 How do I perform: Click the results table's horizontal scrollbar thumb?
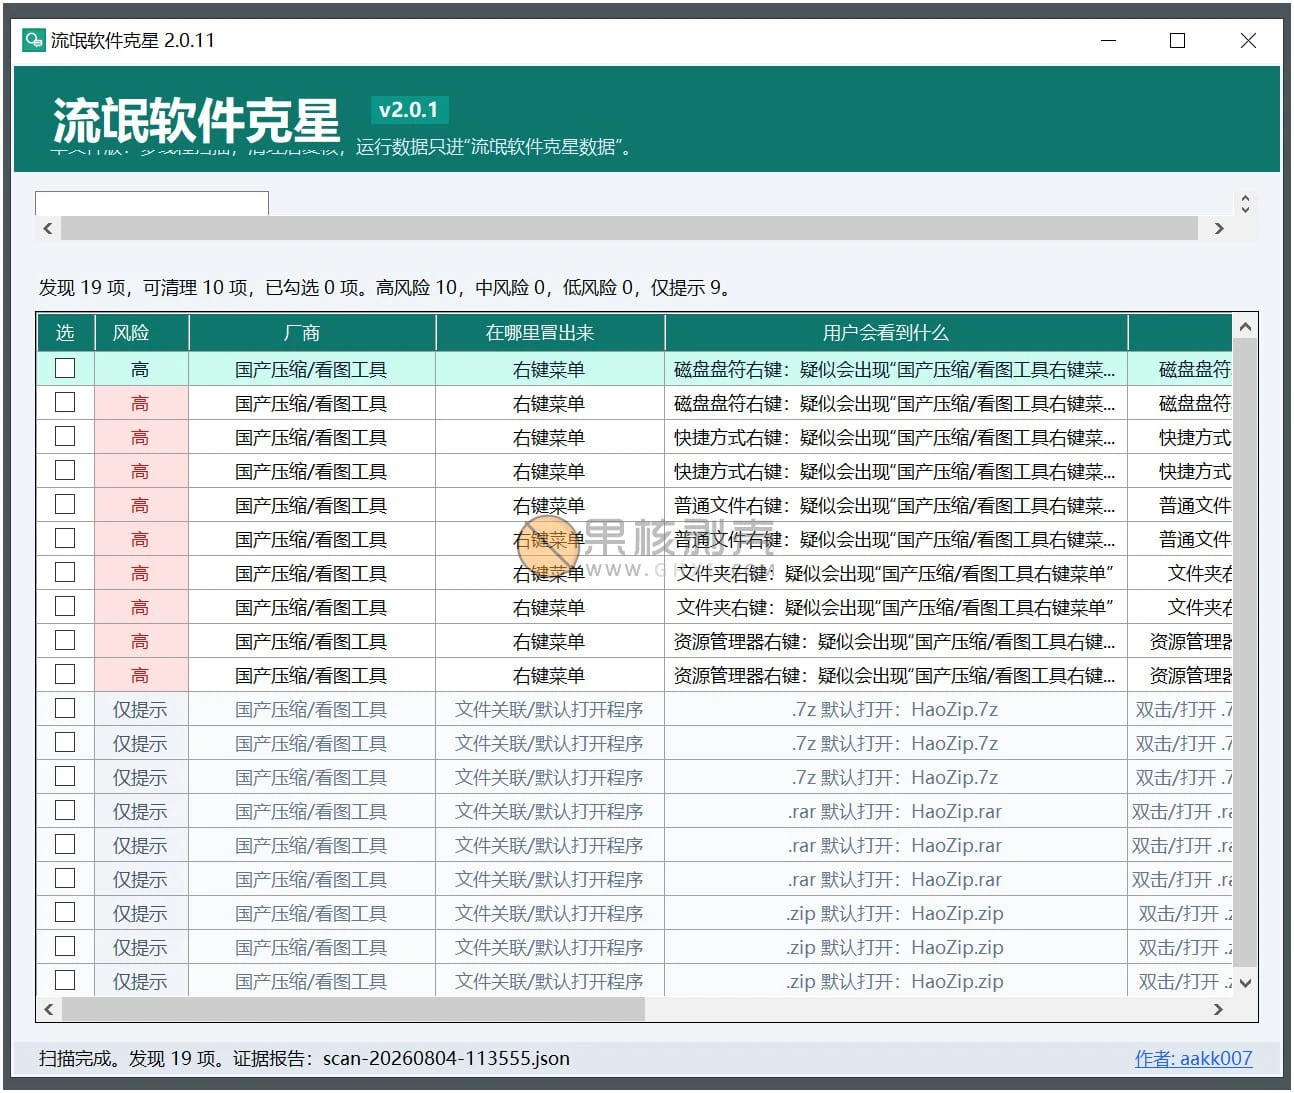pos(353,1009)
